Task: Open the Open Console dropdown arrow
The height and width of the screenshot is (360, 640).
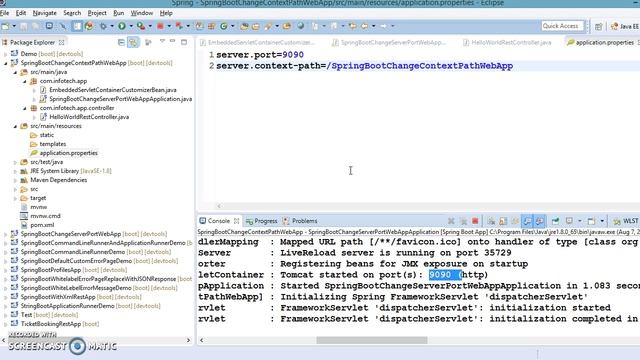Action: (602, 221)
